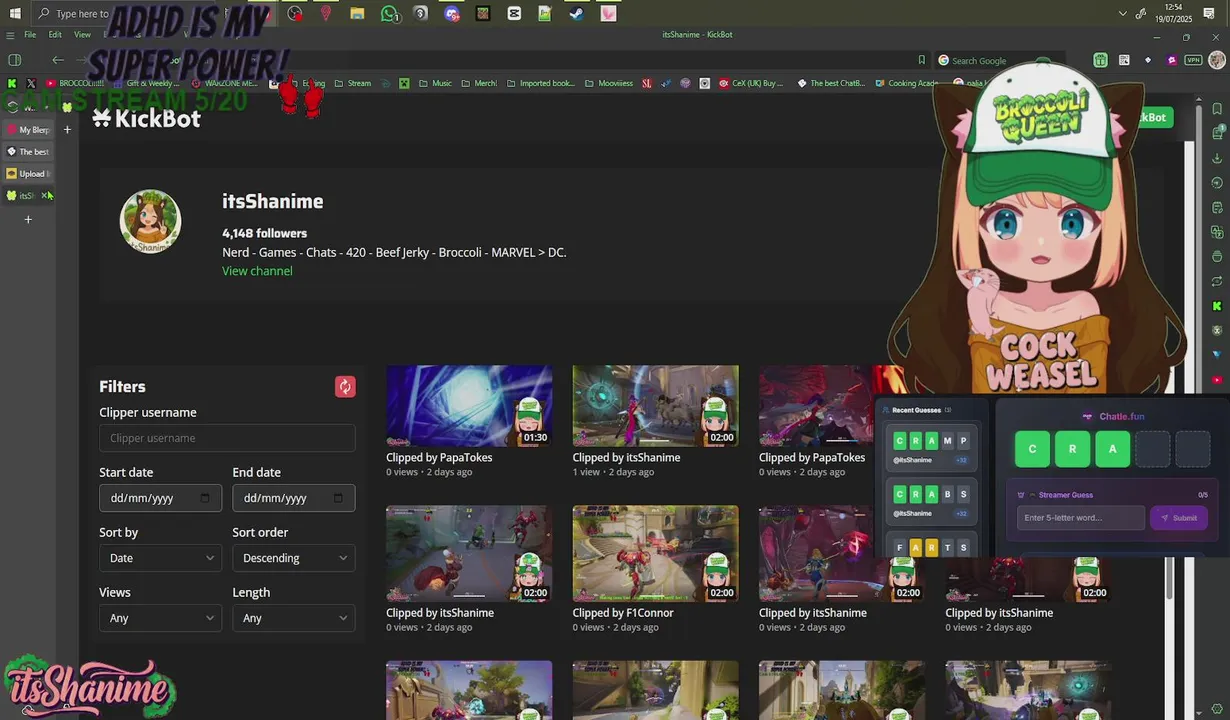Viewport: 1230px width, 720px height.
Task: Play the clip with 1 view
Action: point(655,405)
